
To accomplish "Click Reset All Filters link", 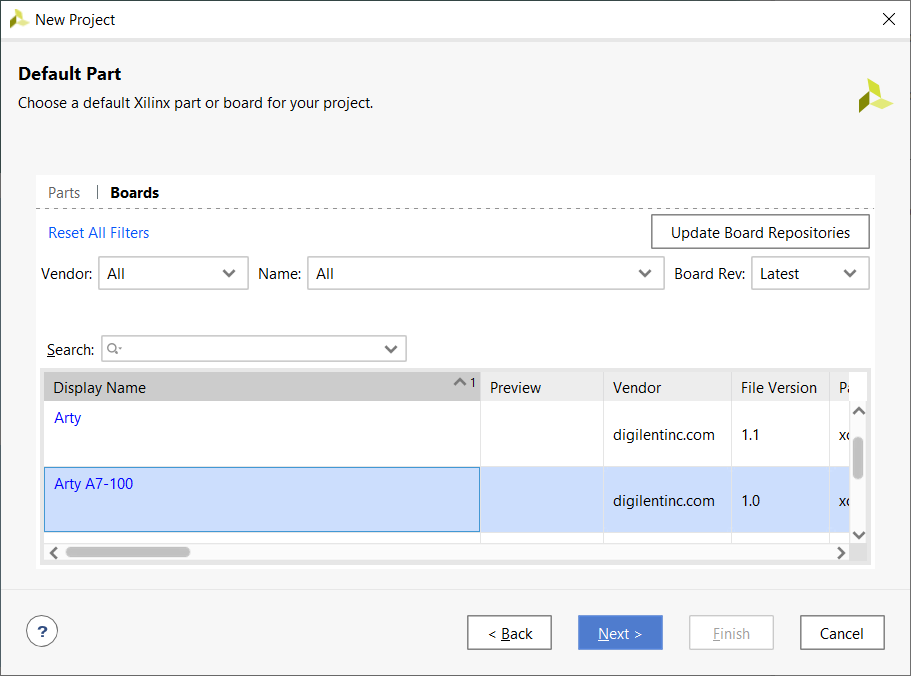I will pyautogui.click(x=99, y=233).
